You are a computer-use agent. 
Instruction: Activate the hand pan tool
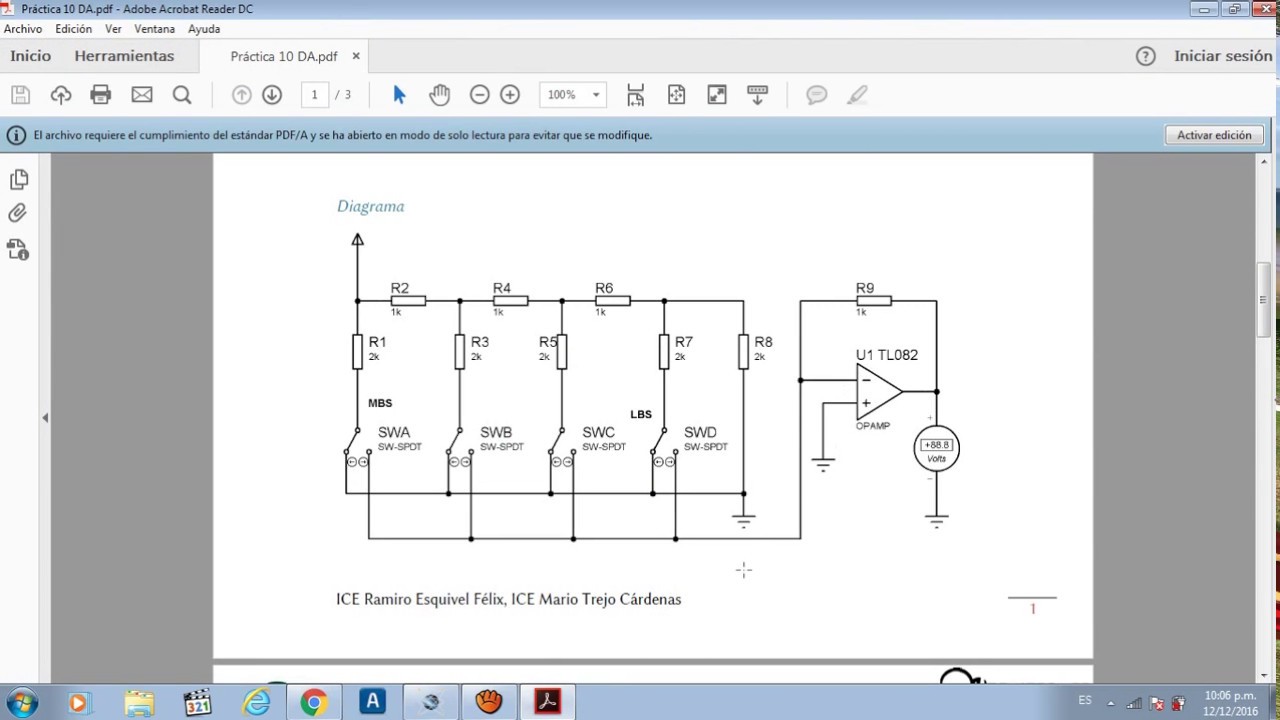point(440,95)
